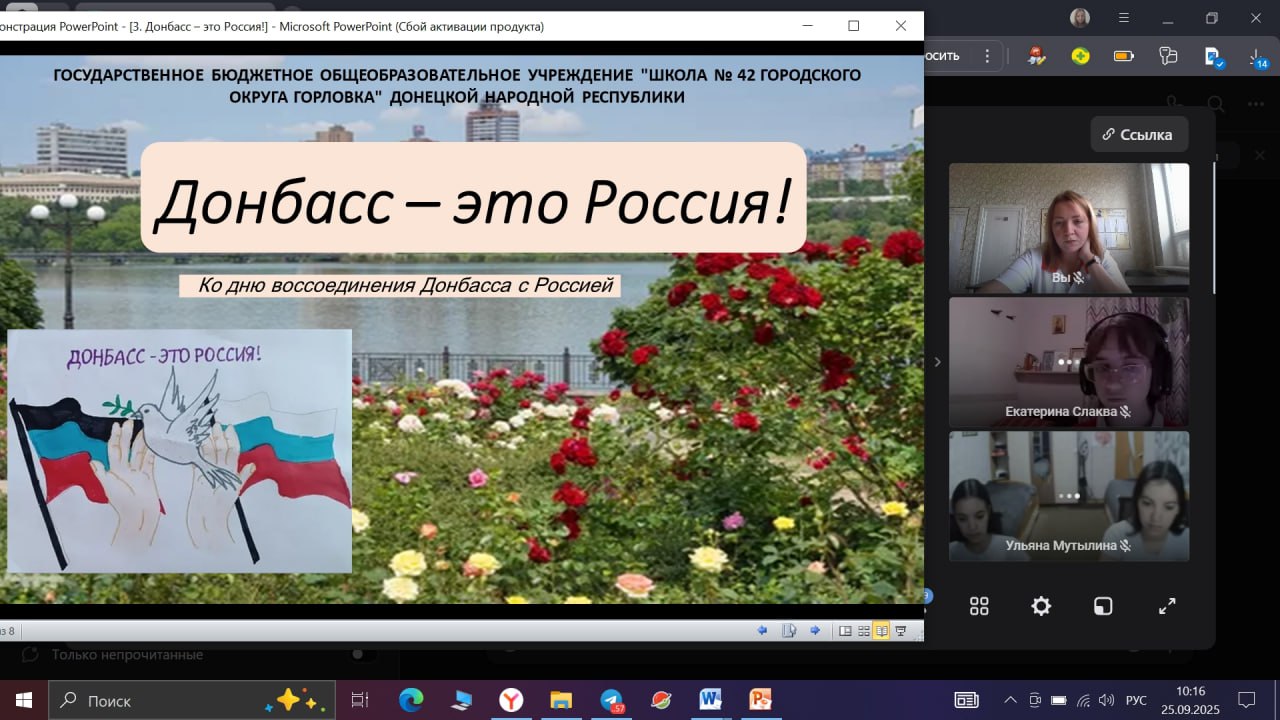The width and height of the screenshot is (1280, 720).
Task: Click camera-in-use tray icon
Action: click(1035, 700)
